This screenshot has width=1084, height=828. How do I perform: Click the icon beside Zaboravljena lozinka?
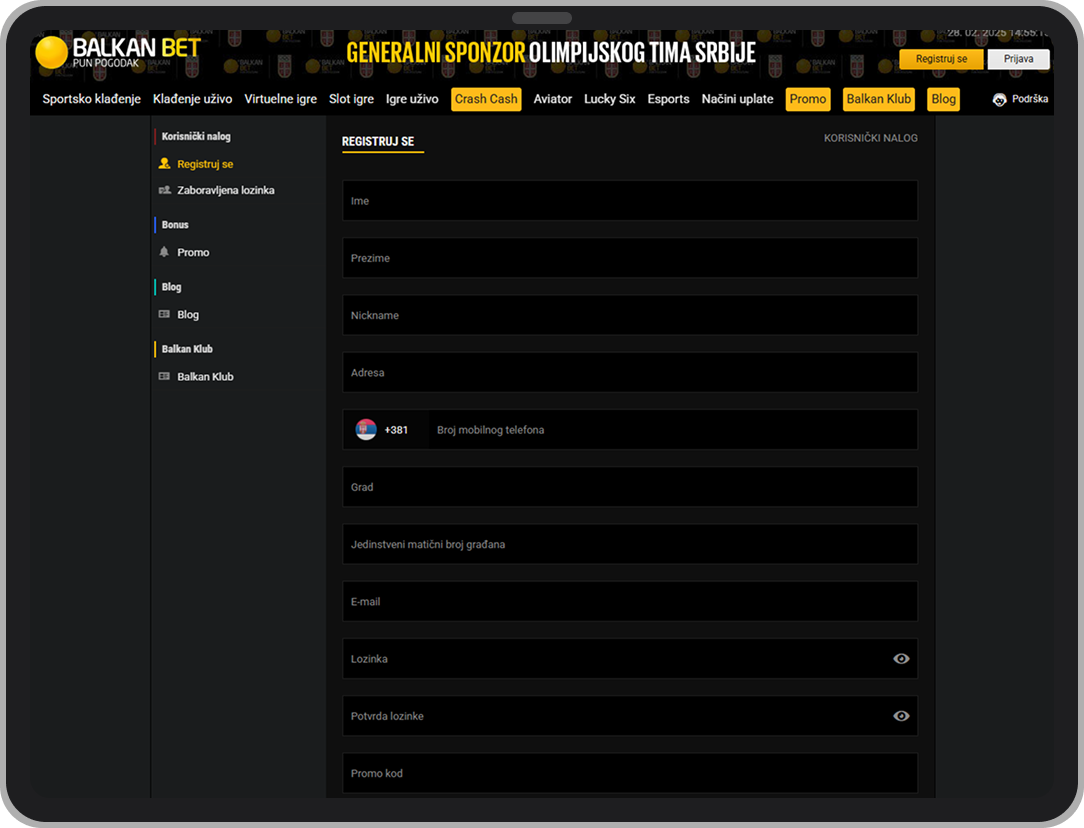point(165,190)
